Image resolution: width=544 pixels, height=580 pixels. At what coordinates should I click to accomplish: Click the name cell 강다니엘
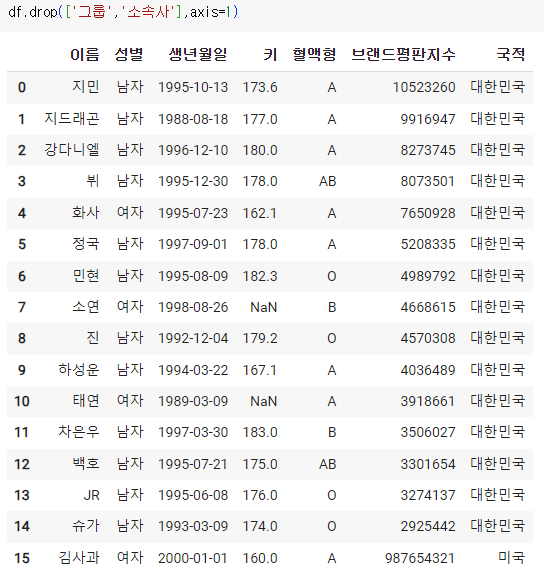point(72,150)
